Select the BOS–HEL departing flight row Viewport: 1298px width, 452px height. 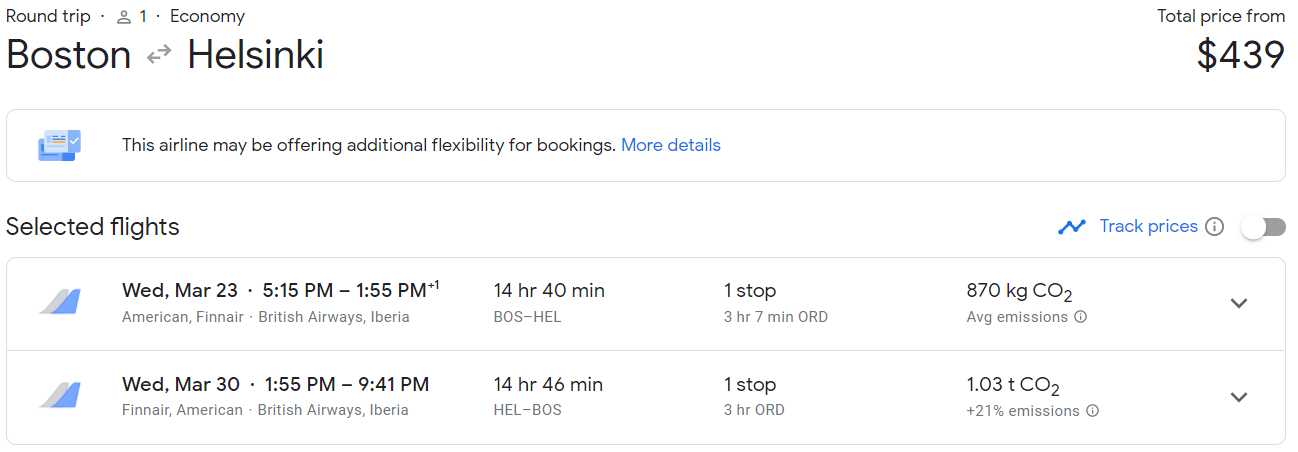point(646,304)
